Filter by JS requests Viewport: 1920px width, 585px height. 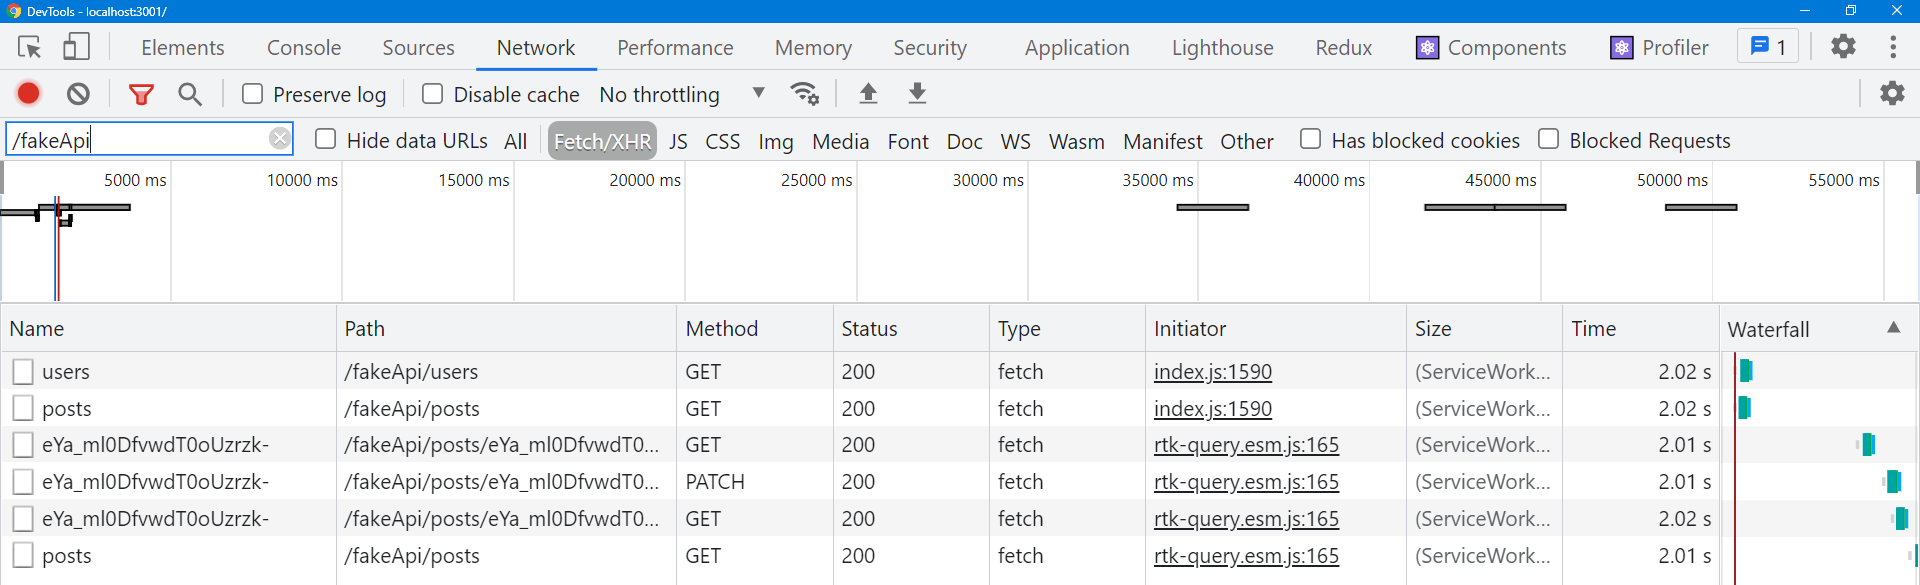[678, 141]
